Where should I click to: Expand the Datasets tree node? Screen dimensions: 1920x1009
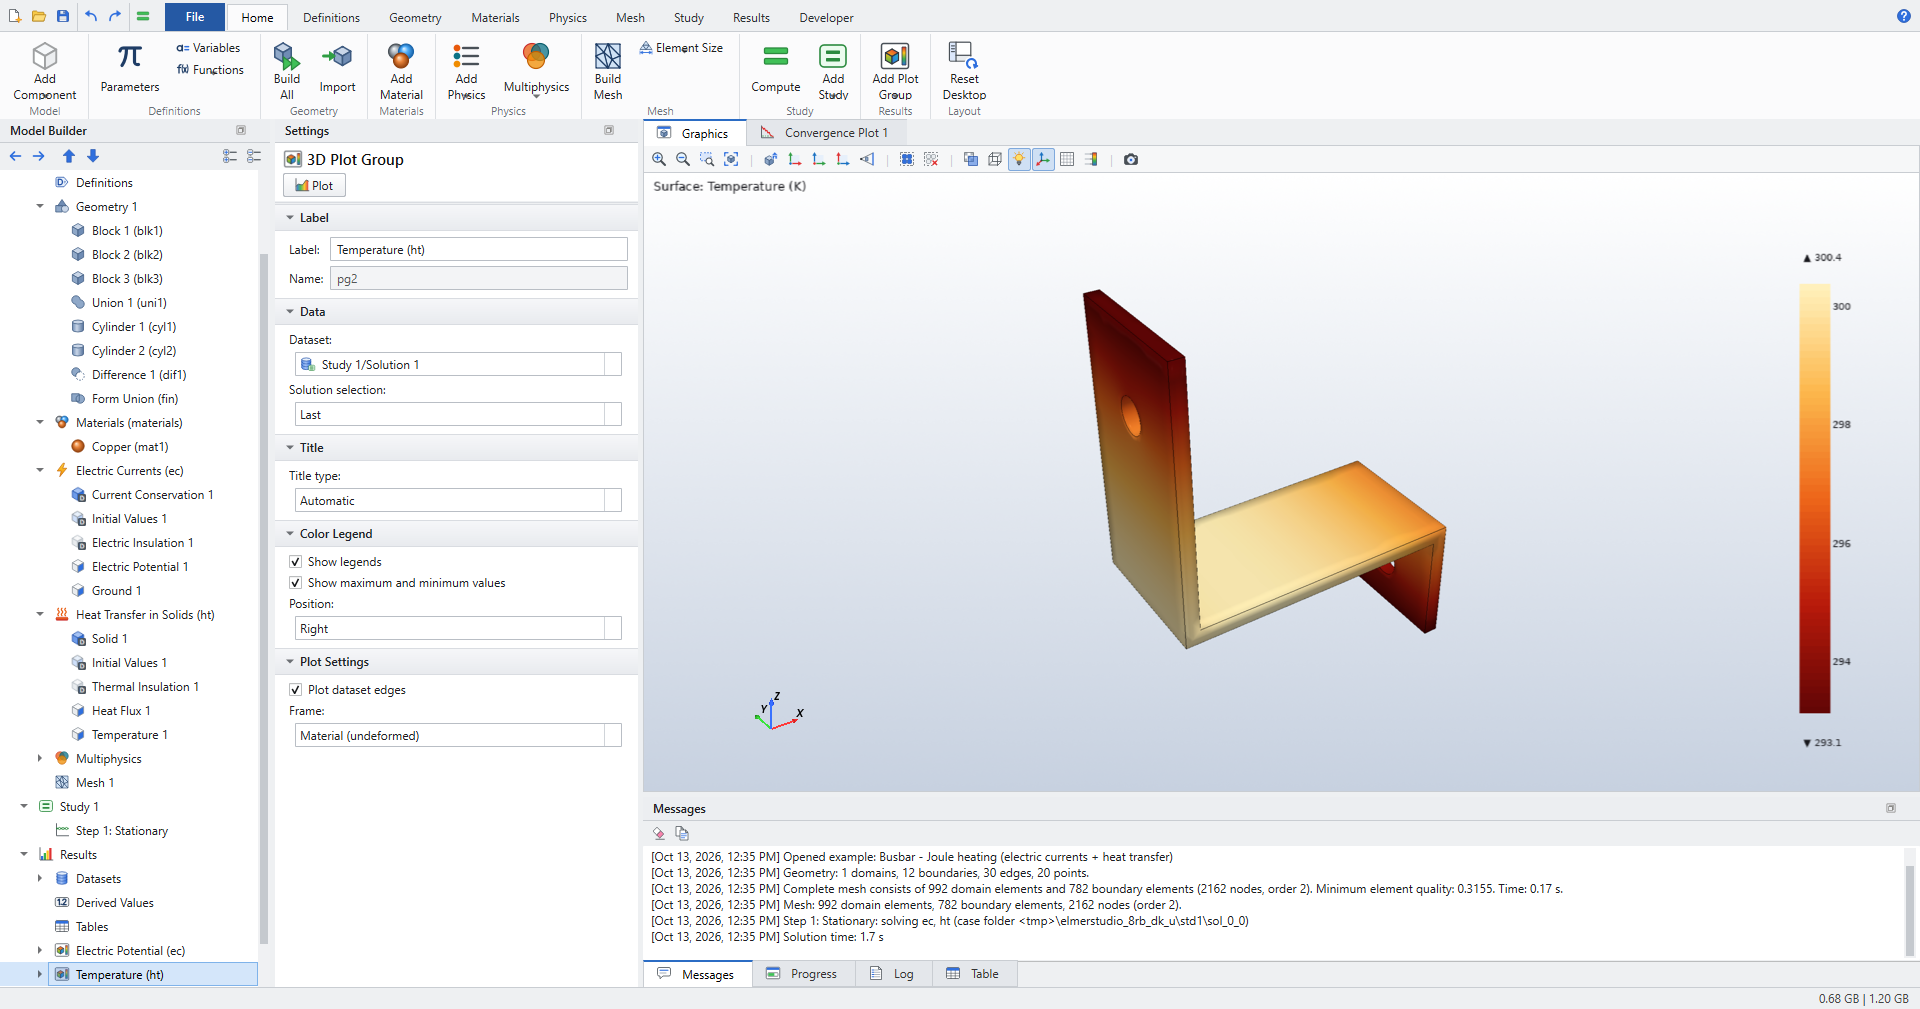pyautogui.click(x=40, y=879)
